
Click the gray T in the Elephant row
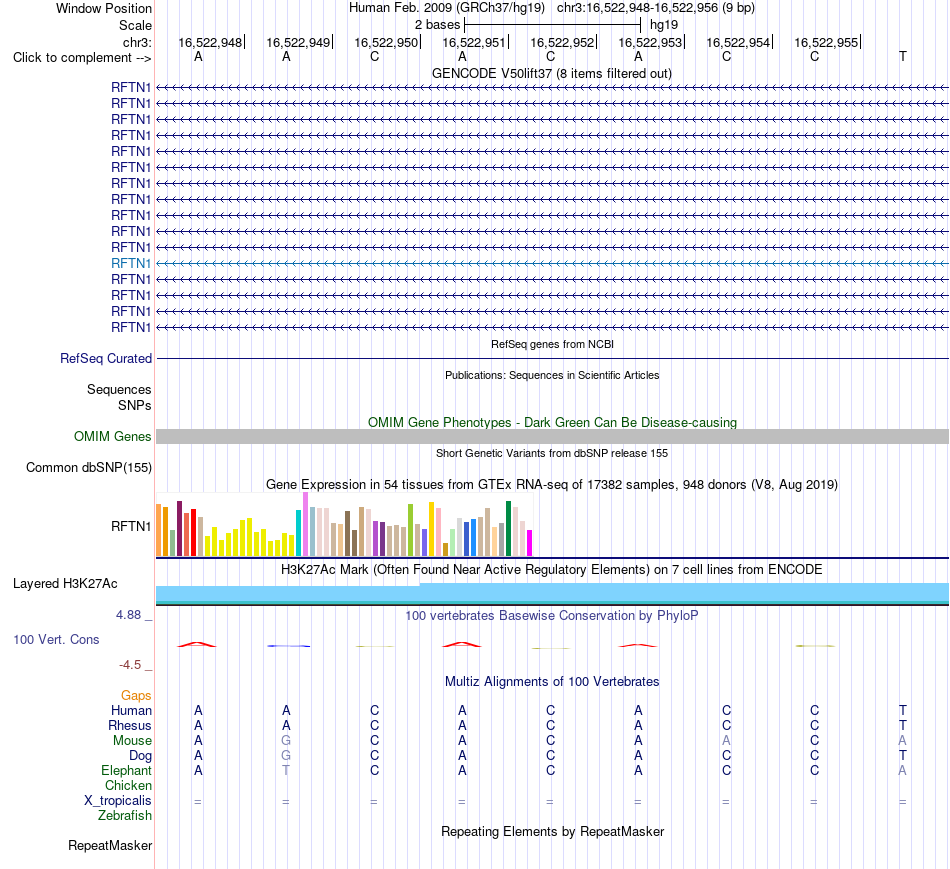click(286, 770)
